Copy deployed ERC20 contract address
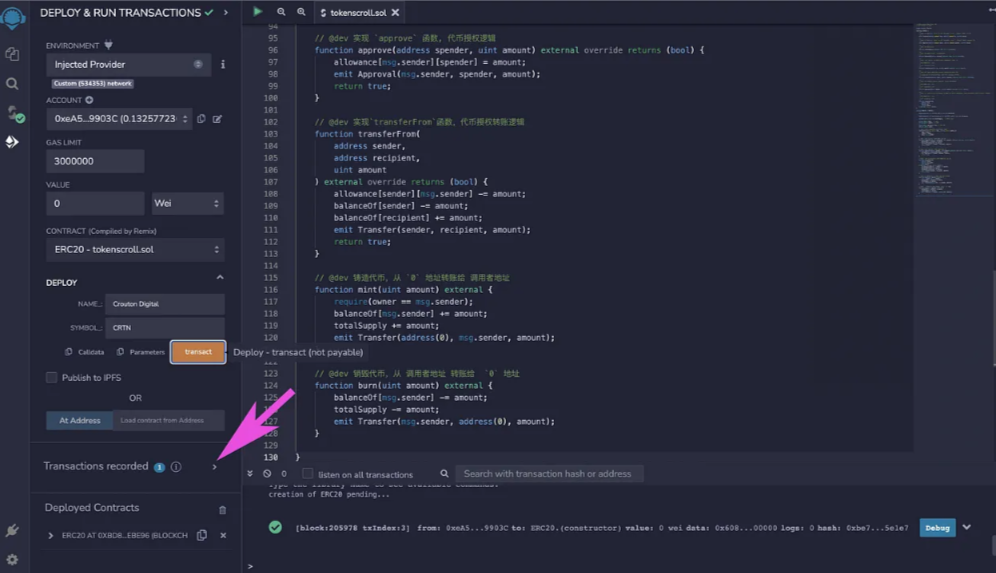 pos(202,536)
